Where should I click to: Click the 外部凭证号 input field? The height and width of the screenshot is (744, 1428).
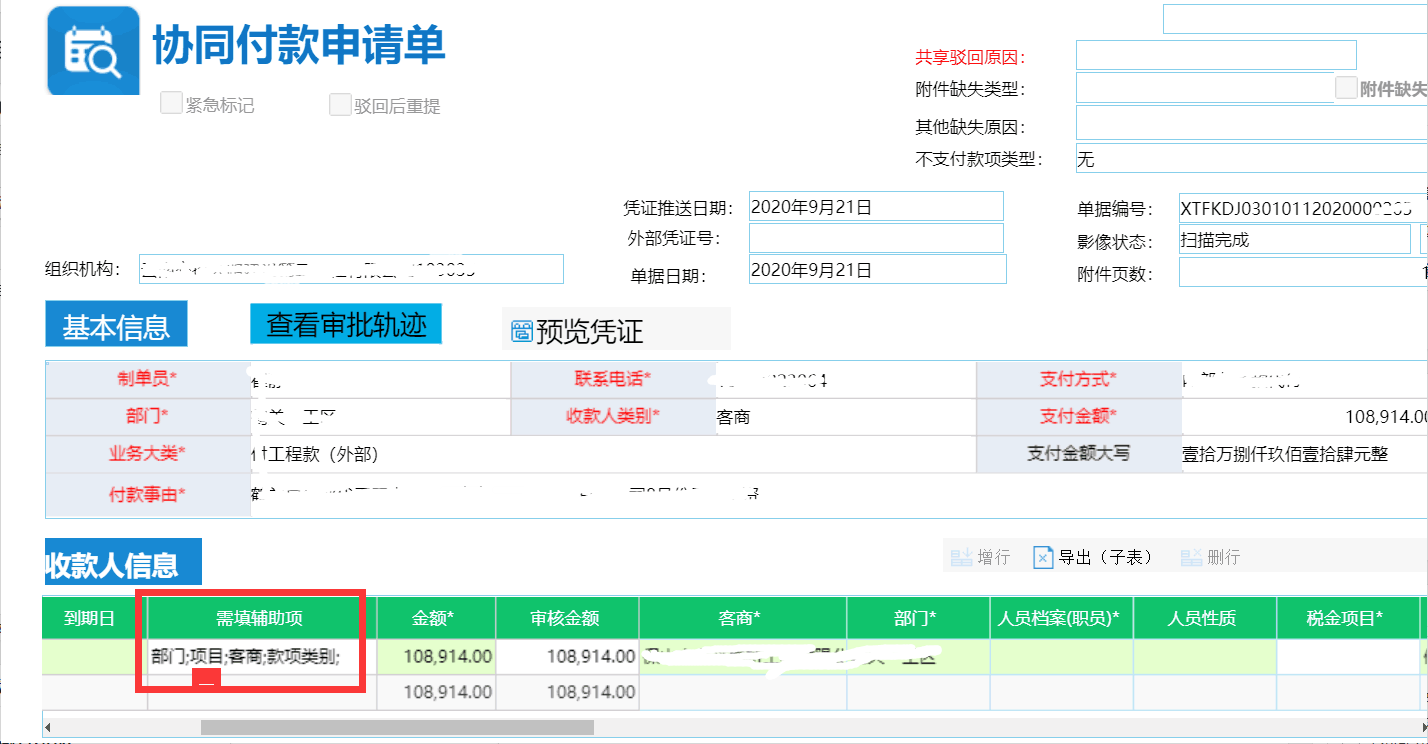(875, 238)
